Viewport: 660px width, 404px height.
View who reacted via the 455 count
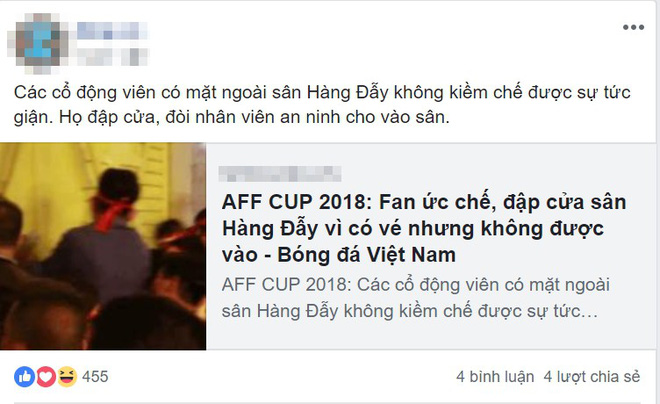95,377
